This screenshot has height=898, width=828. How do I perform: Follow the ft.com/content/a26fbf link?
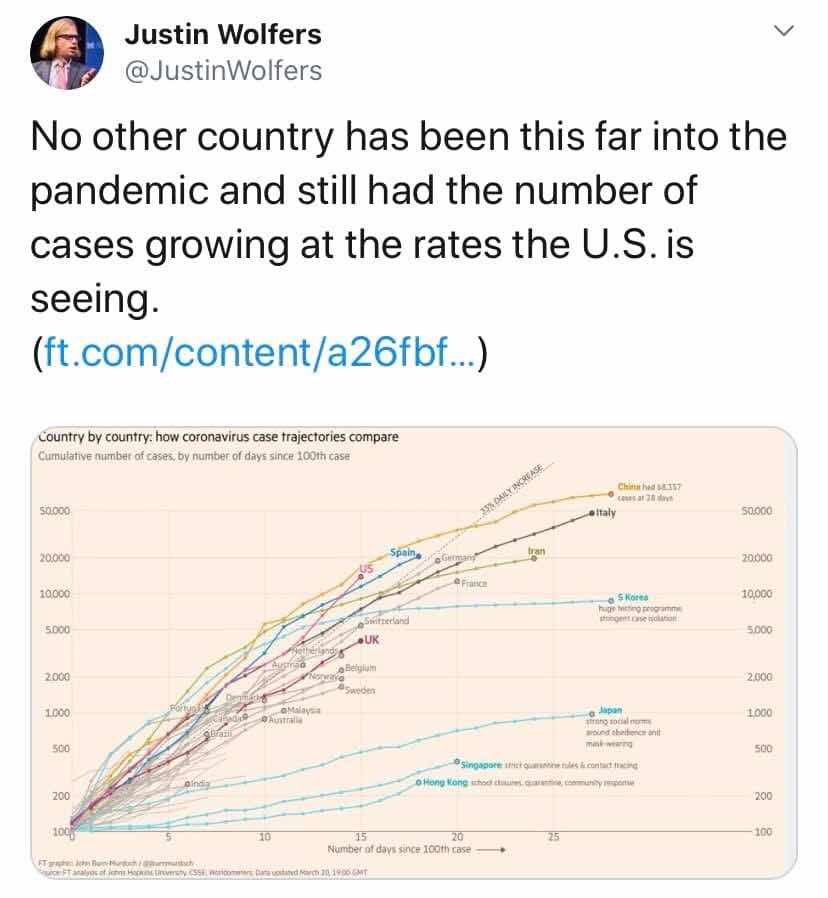point(260,352)
